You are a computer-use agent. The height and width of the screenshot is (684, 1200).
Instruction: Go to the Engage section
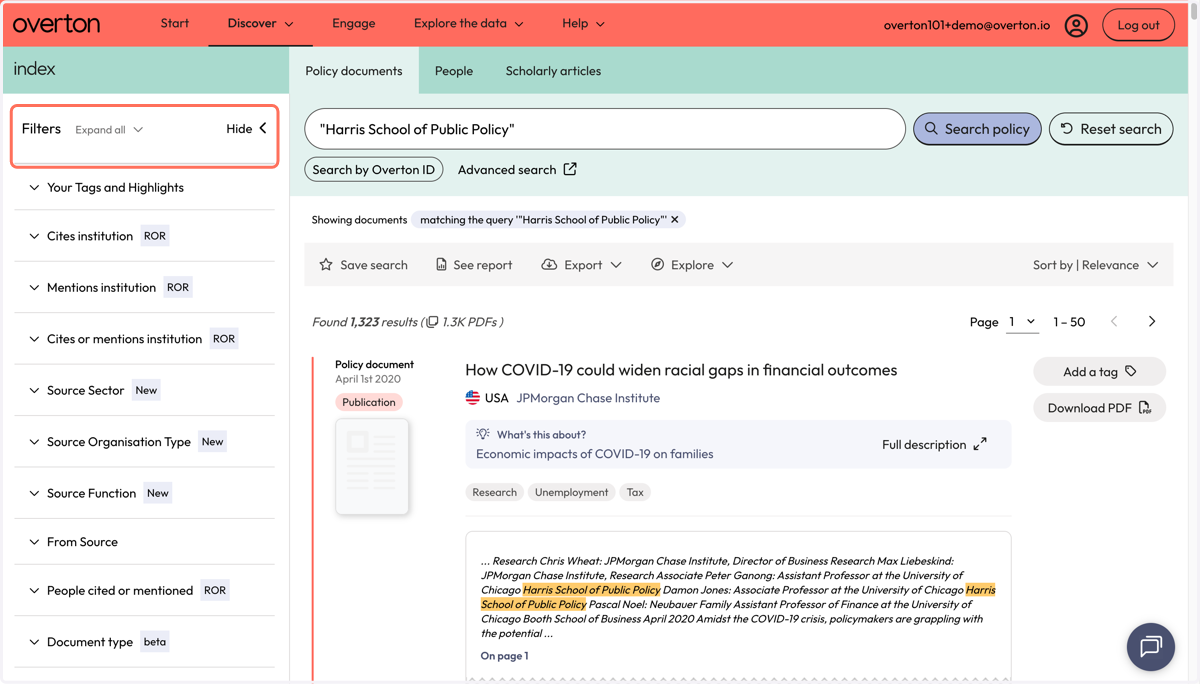(354, 23)
